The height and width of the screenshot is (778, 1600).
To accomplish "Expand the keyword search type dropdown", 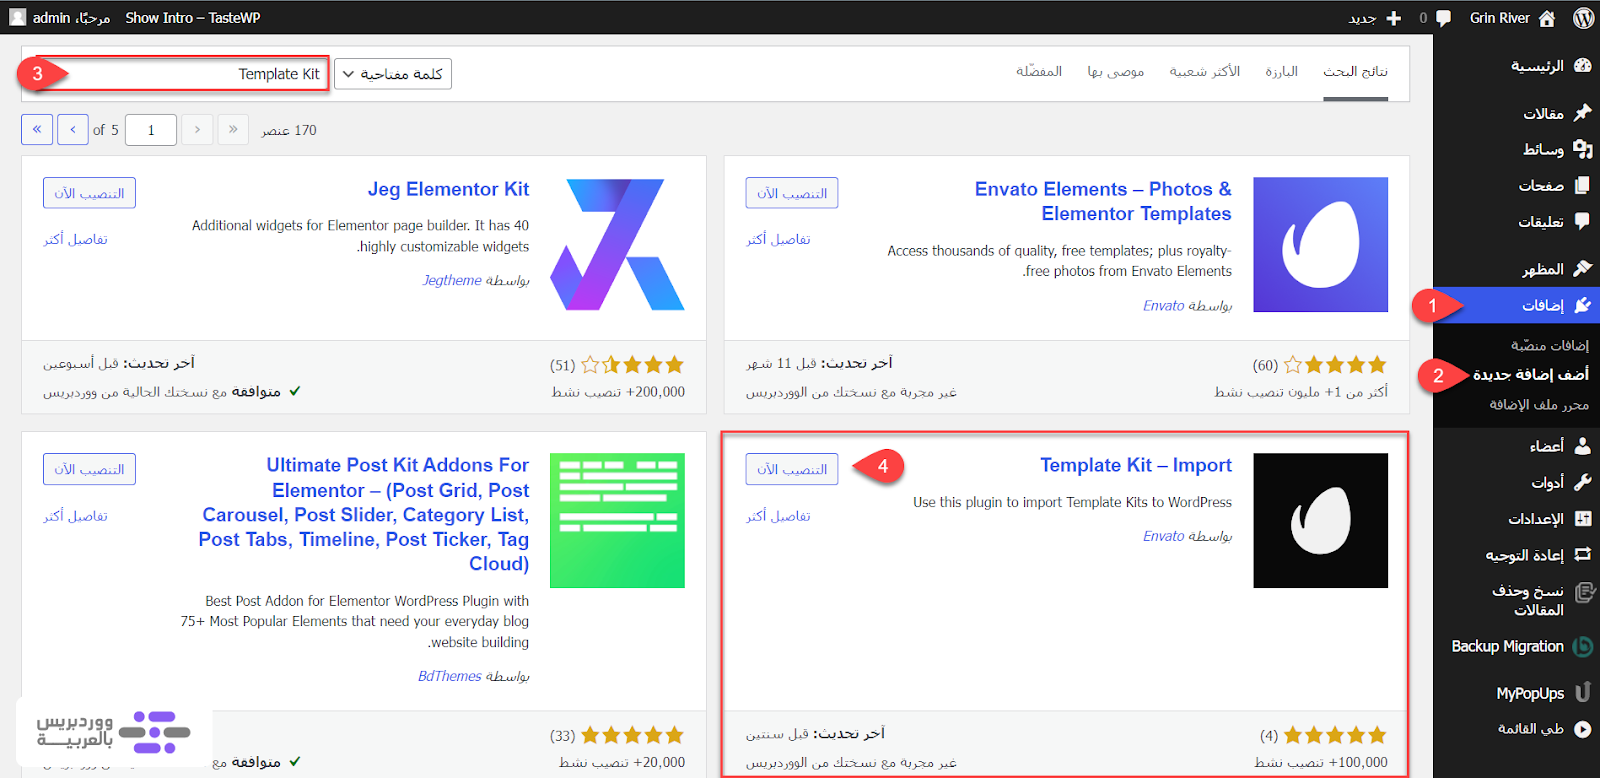I will [393, 74].
